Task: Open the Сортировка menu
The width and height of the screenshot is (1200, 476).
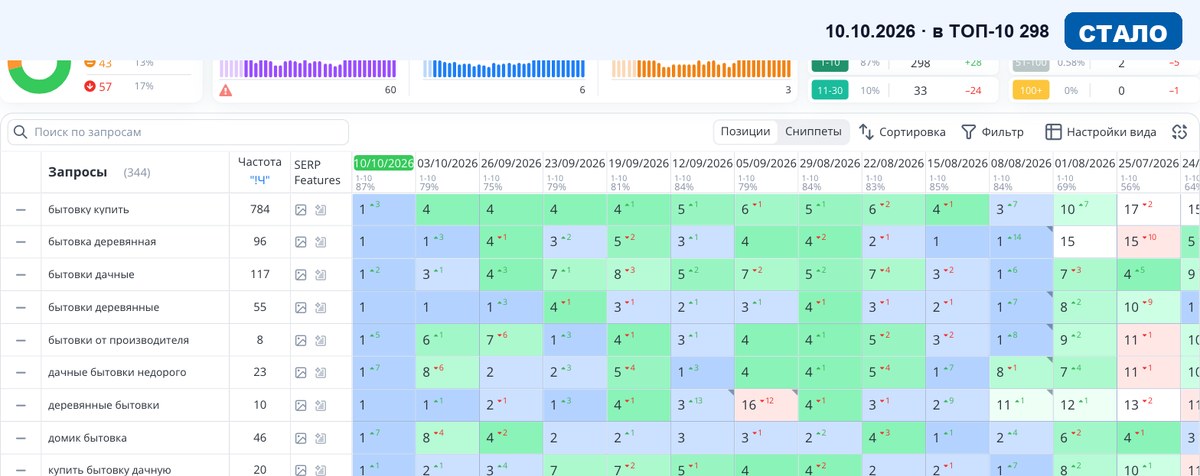Action: (902, 132)
